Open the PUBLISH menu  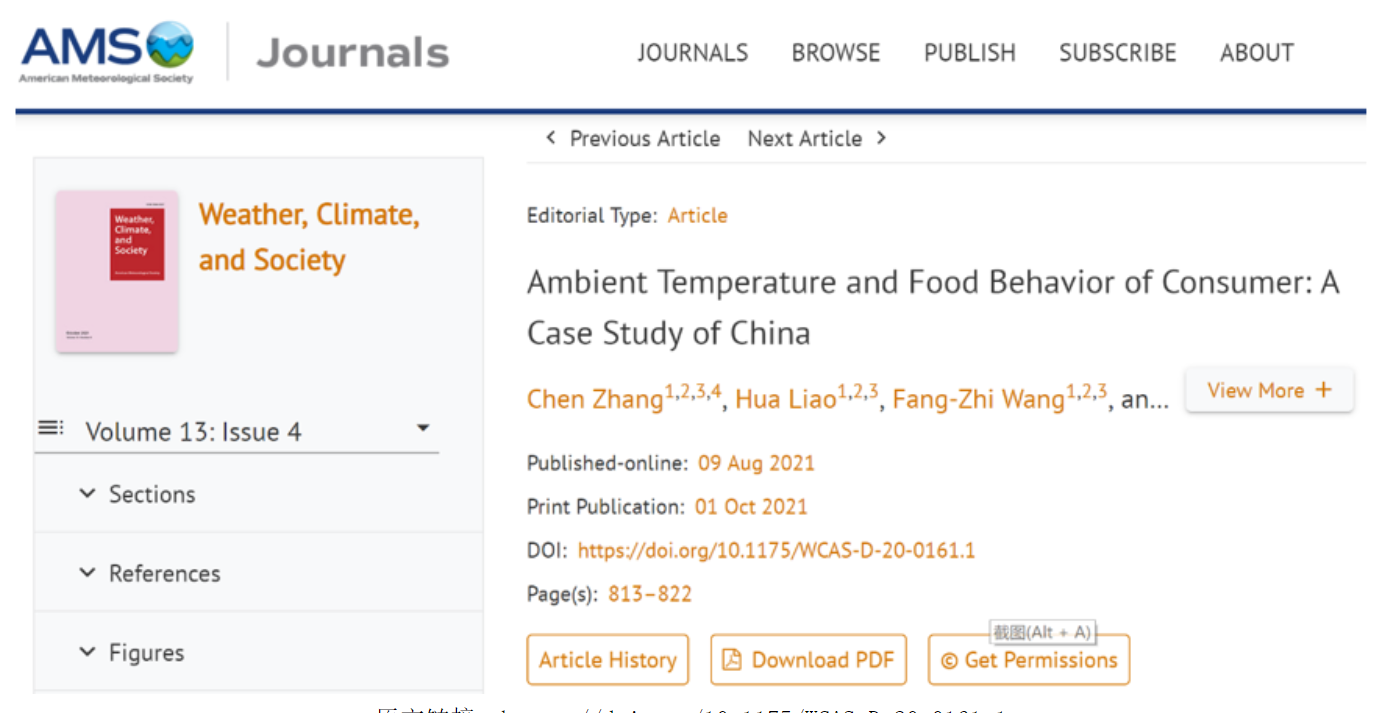[969, 53]
